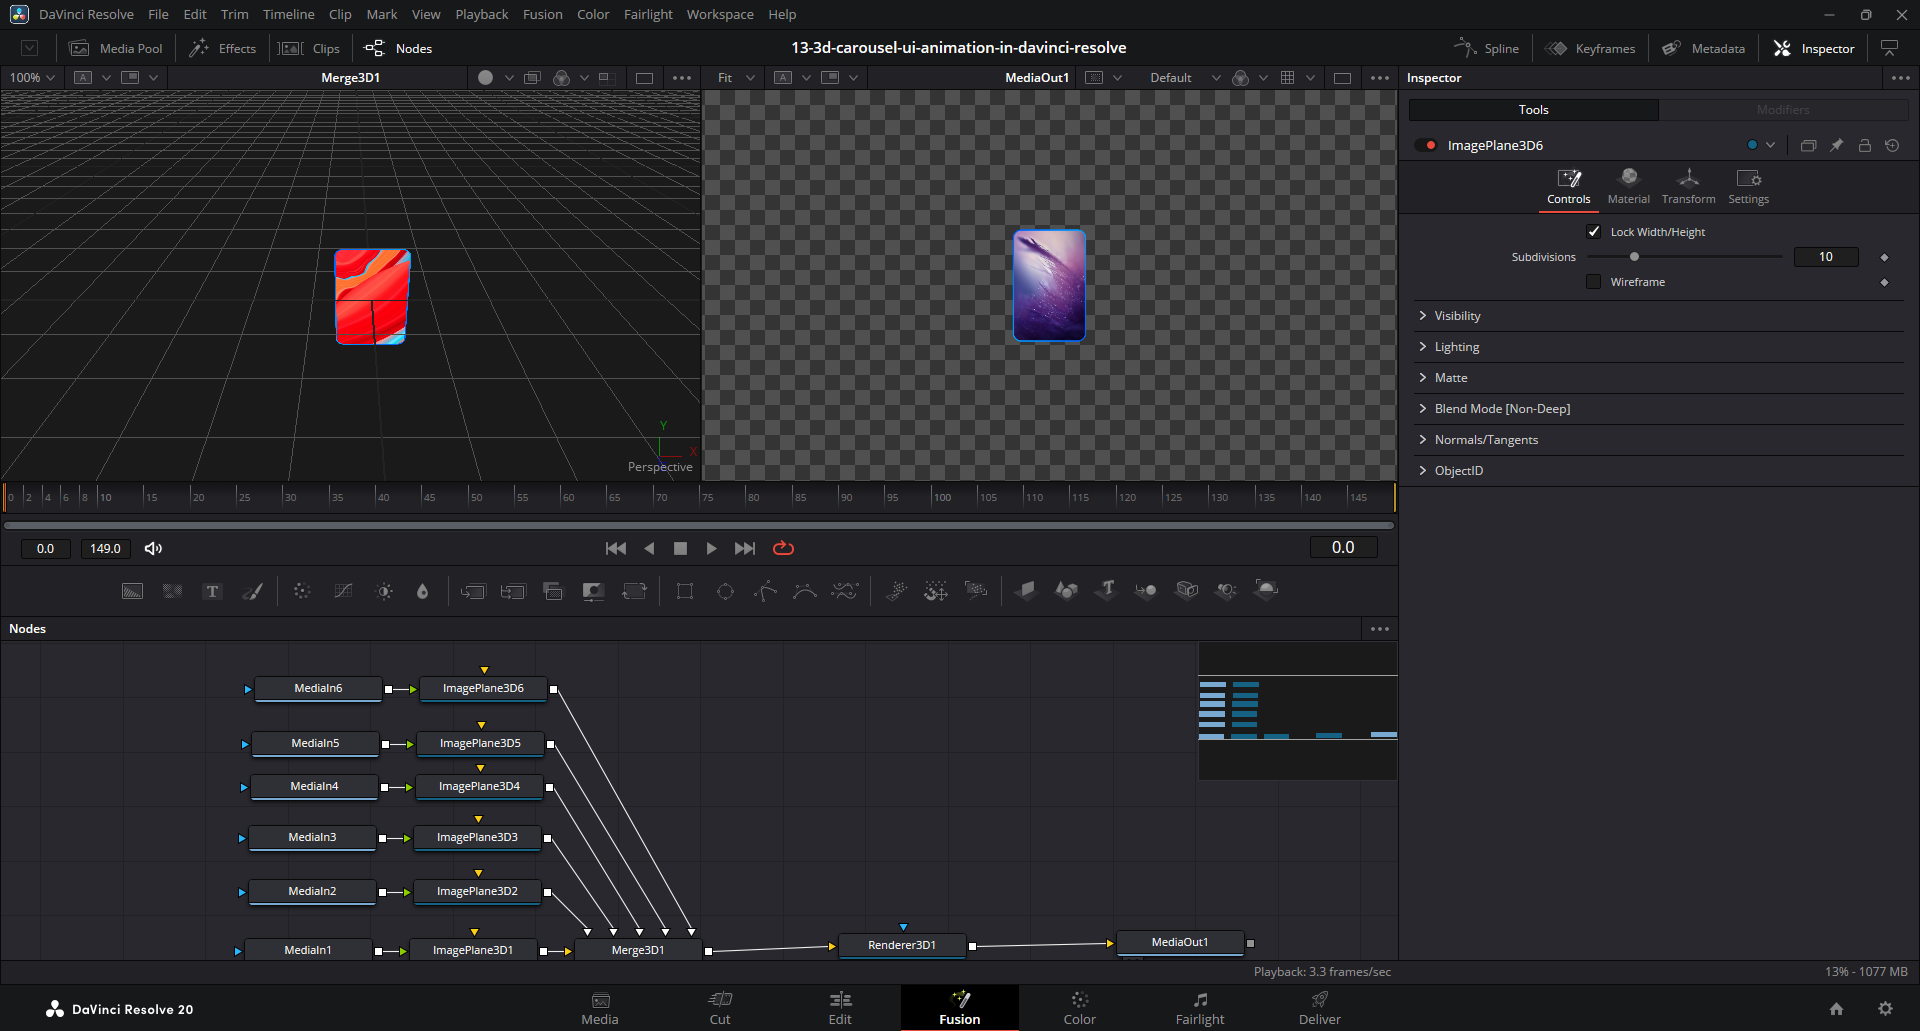1920x1031 pixels.
Task: Toggle the loop playback button
Action: coord(783,548)
